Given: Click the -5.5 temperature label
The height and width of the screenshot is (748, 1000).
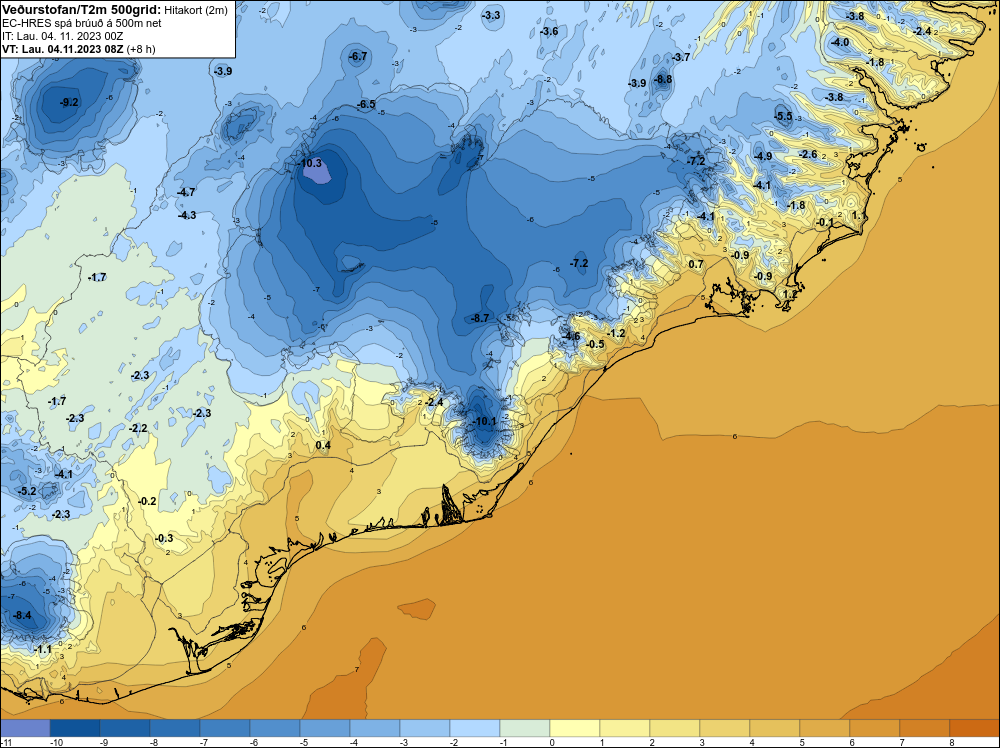Looking at the screenshot, I should click(x=783, y=116).
